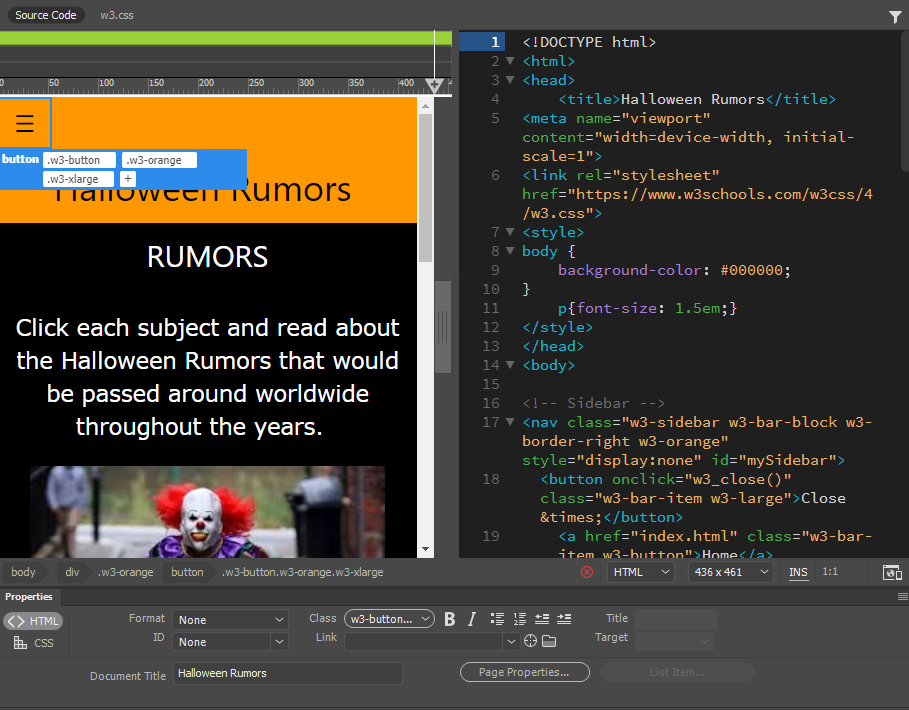This screenshot has height=710, width=909.
Task: Toggle INS insert mode in status bar
Action: [x=798, y=572]
